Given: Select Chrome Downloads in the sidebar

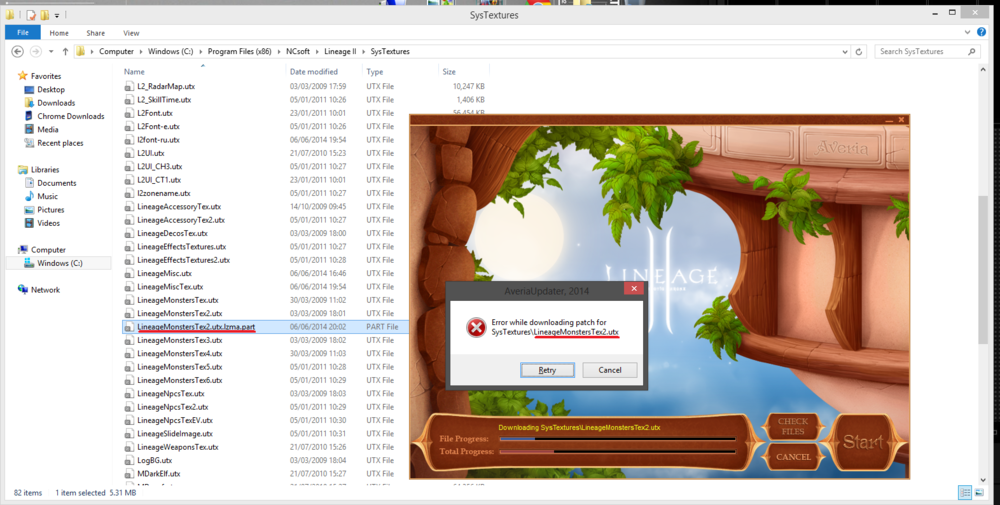Looking at the screenshot, I should (70, 116).
